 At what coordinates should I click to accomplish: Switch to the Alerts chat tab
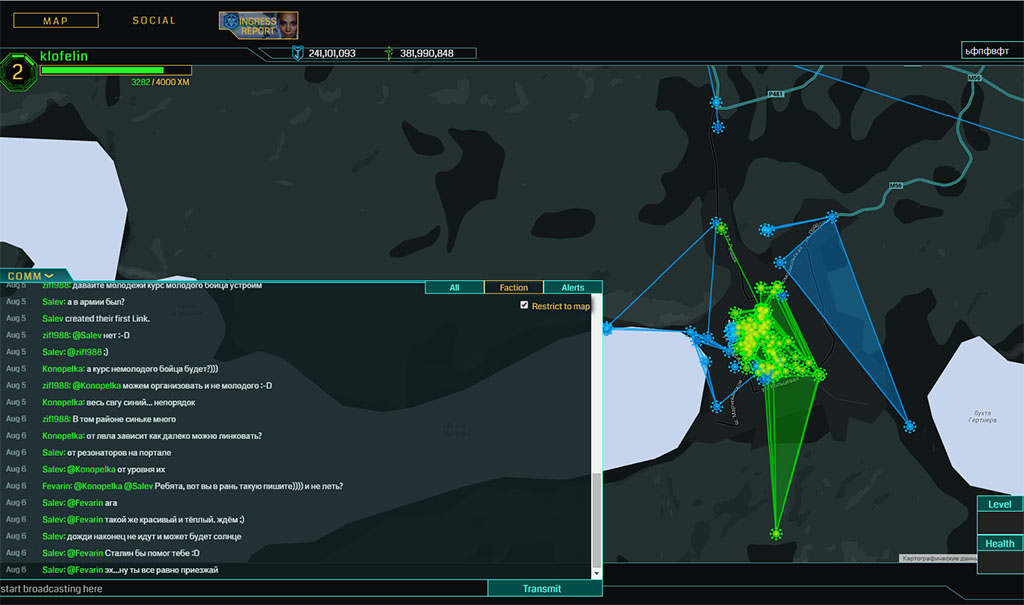click(573, 287)
